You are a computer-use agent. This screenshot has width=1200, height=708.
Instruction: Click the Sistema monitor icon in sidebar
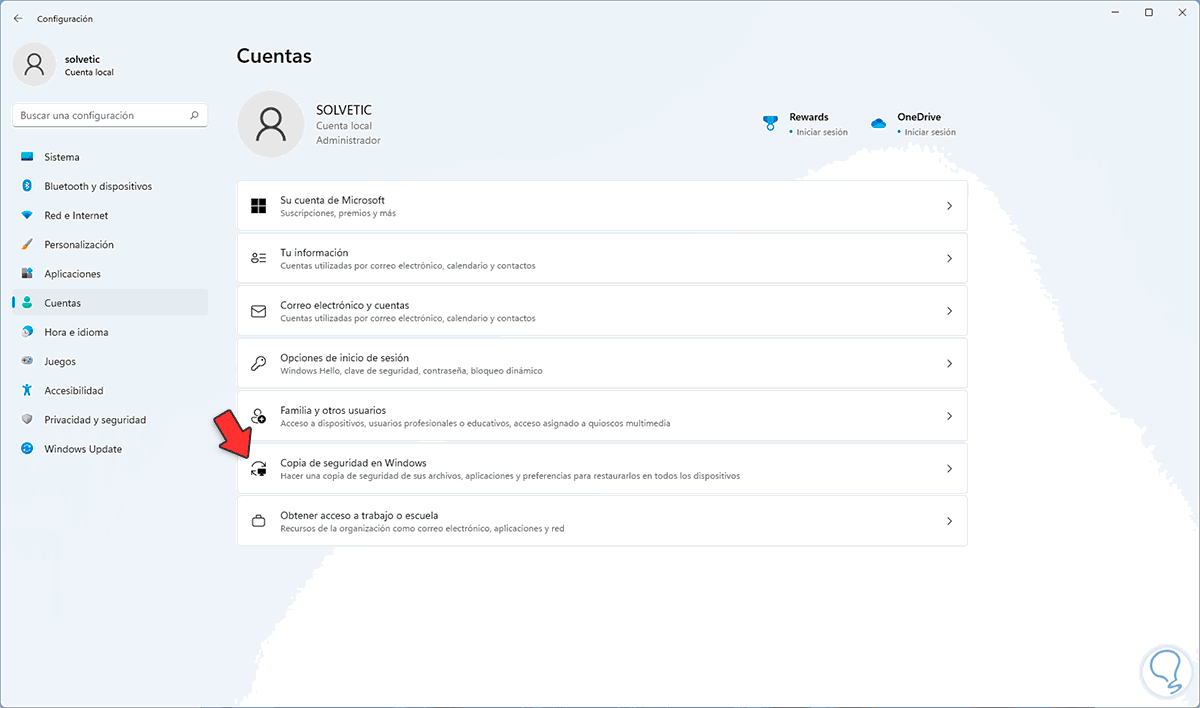click(27, 157)
